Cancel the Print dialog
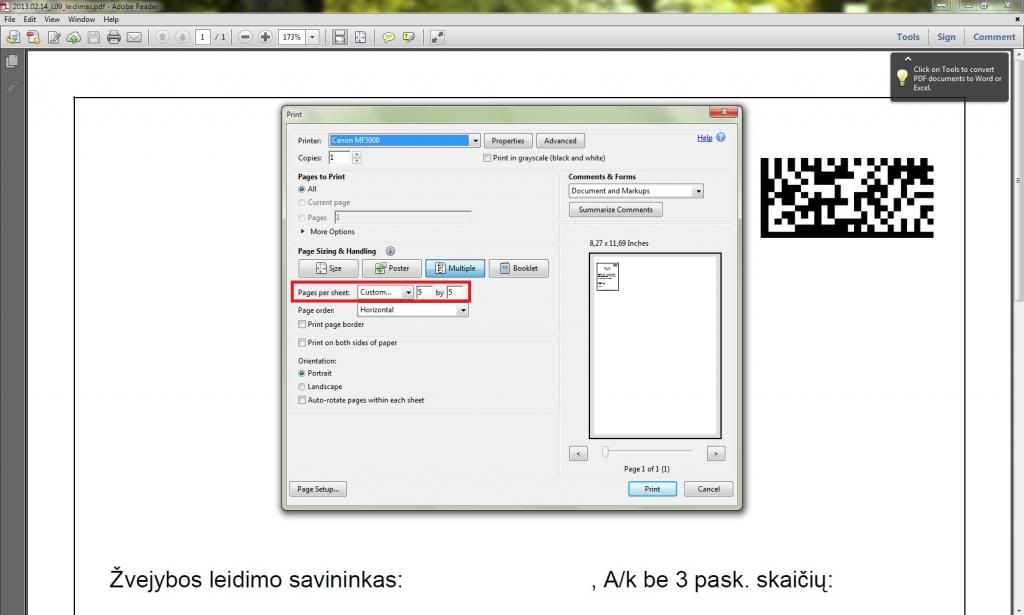 click(x=709, y=489)
